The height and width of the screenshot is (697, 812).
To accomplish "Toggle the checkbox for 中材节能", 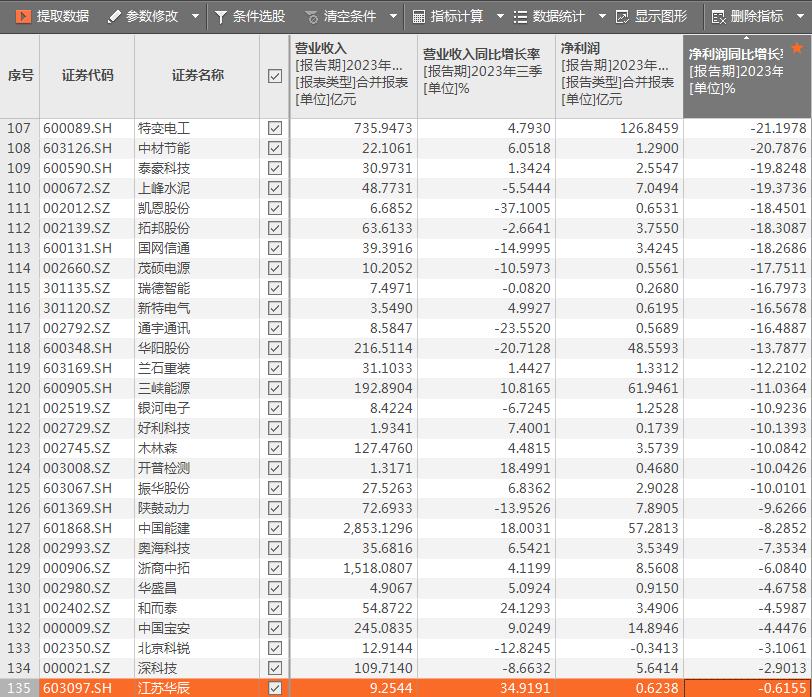I will [x=275, y=148].
